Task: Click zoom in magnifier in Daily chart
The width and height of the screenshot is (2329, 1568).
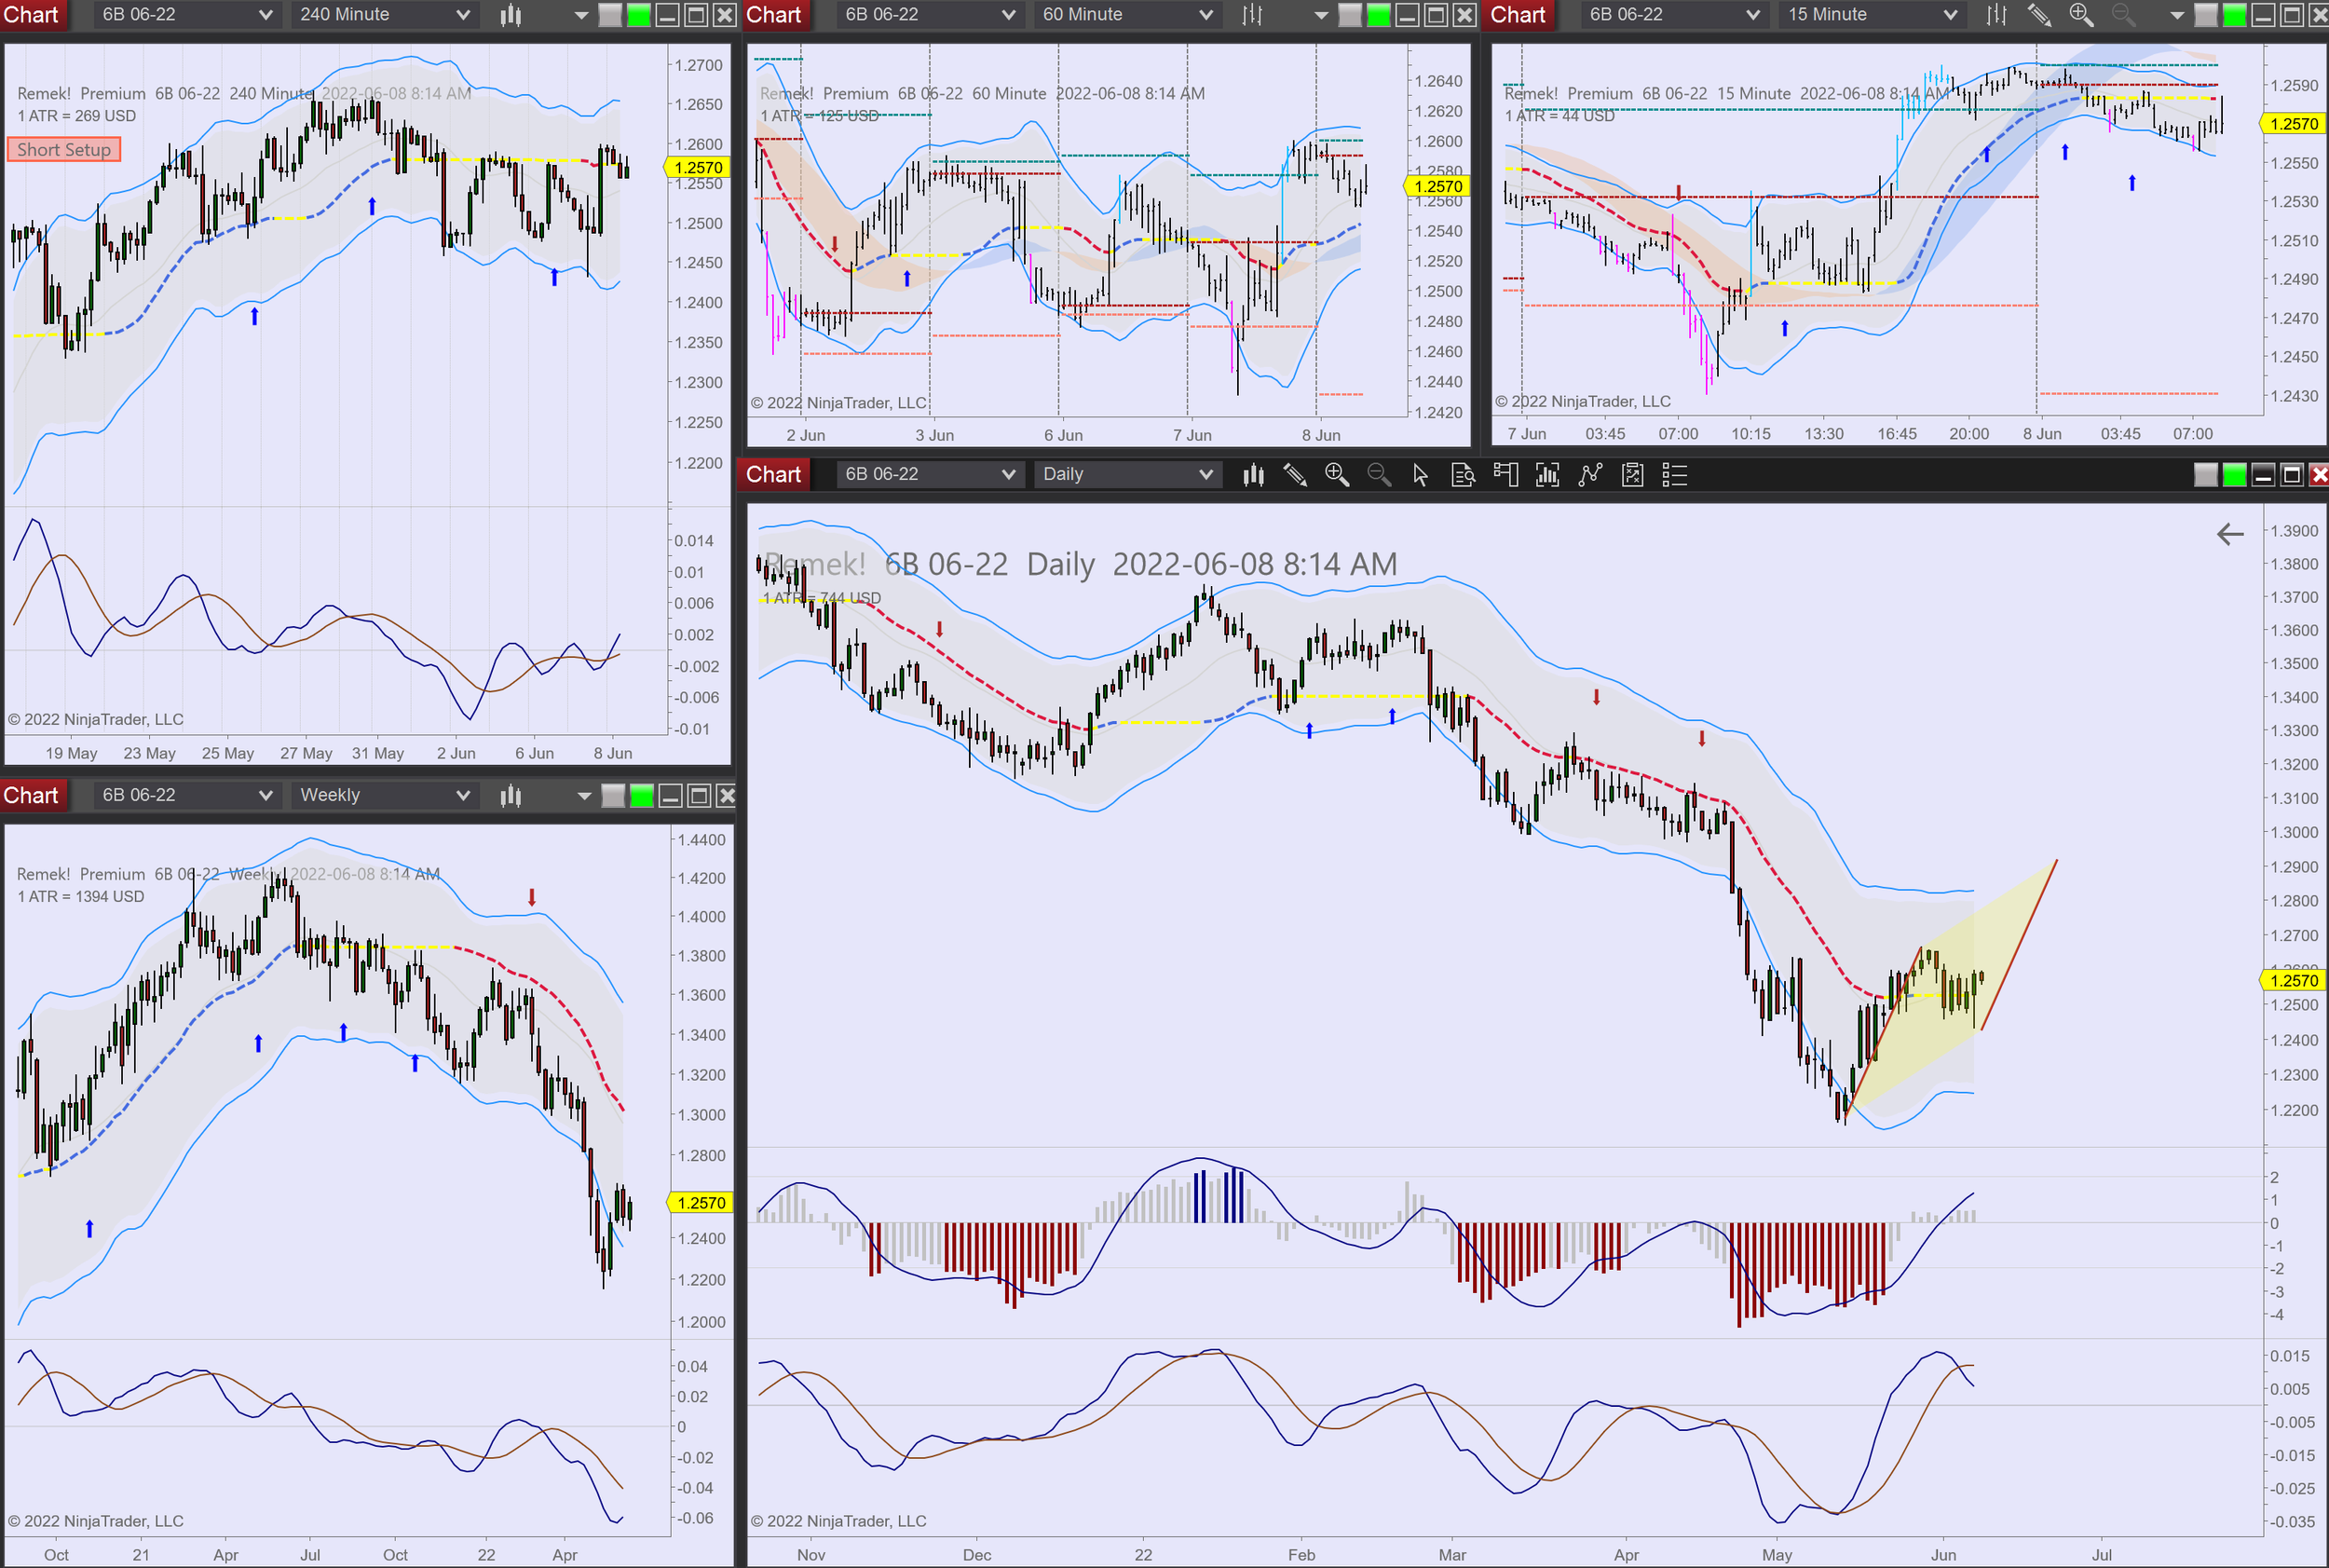Action: click(x=1337, y=475)
